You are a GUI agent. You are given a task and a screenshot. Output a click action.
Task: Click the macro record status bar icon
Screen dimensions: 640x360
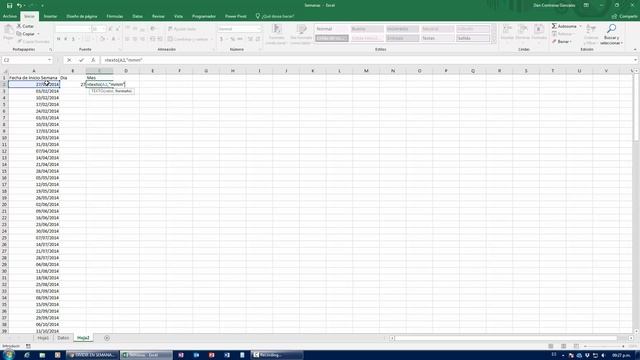pos(28,346)
